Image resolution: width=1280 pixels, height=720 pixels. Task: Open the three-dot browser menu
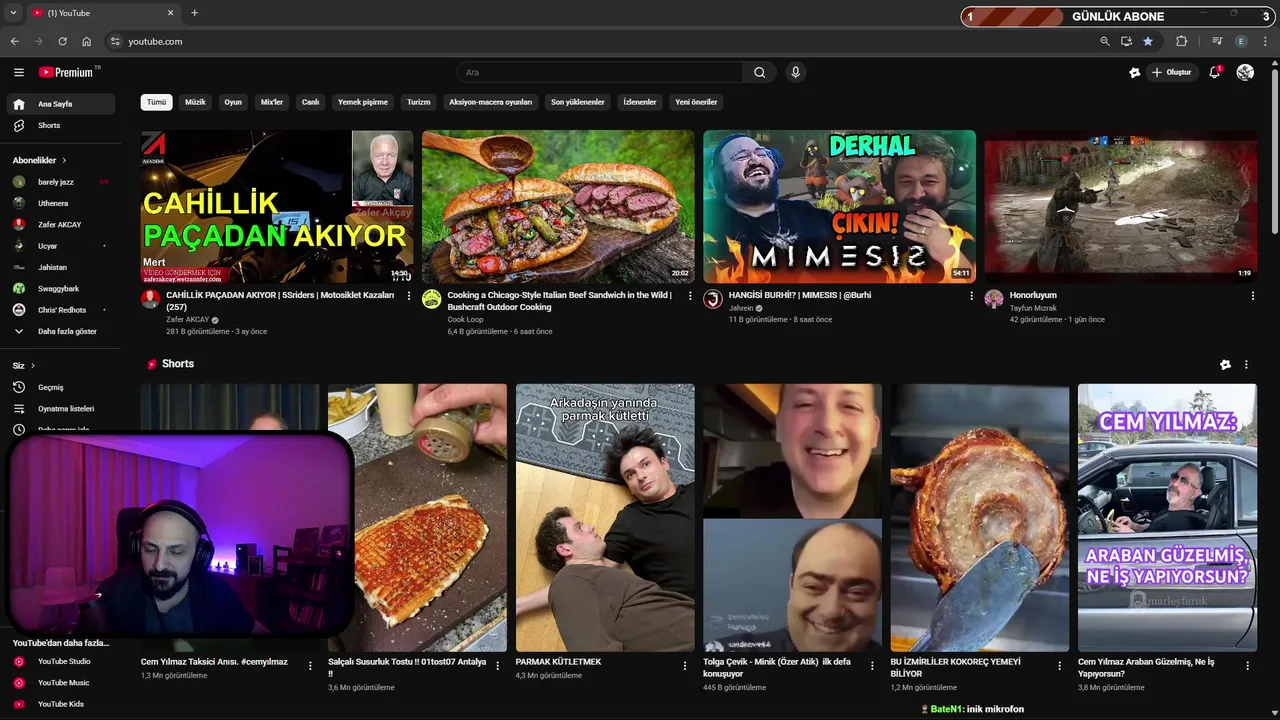point(1266,41)
